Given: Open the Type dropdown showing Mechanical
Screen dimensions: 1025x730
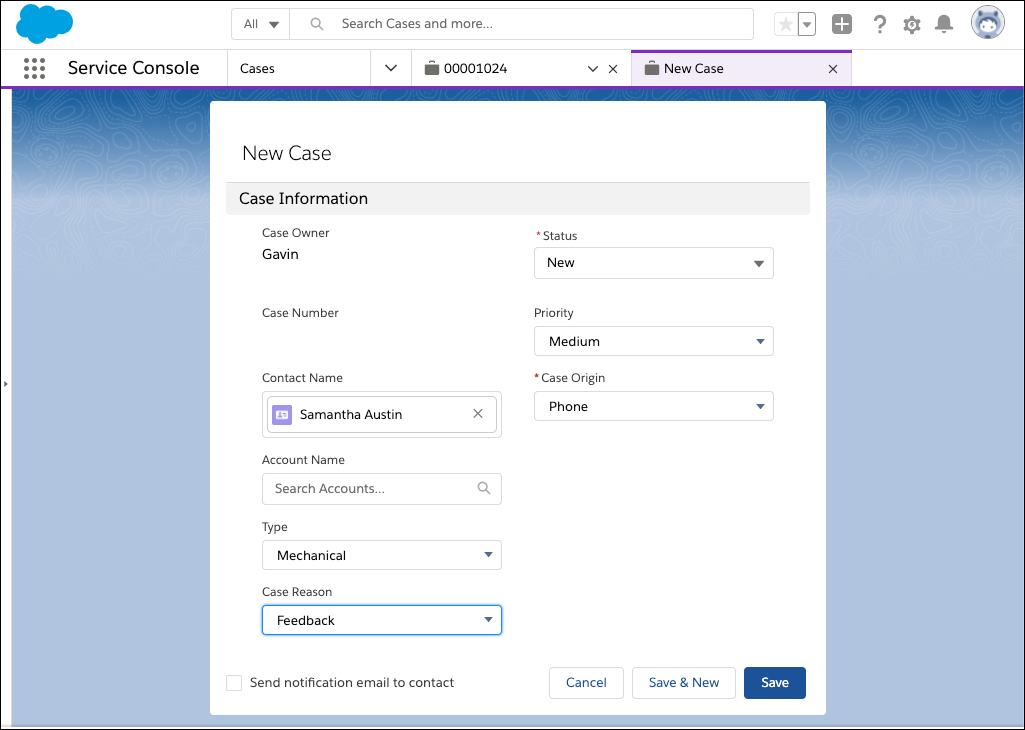Looking at the screenshot, I should [x=382, y=555].
